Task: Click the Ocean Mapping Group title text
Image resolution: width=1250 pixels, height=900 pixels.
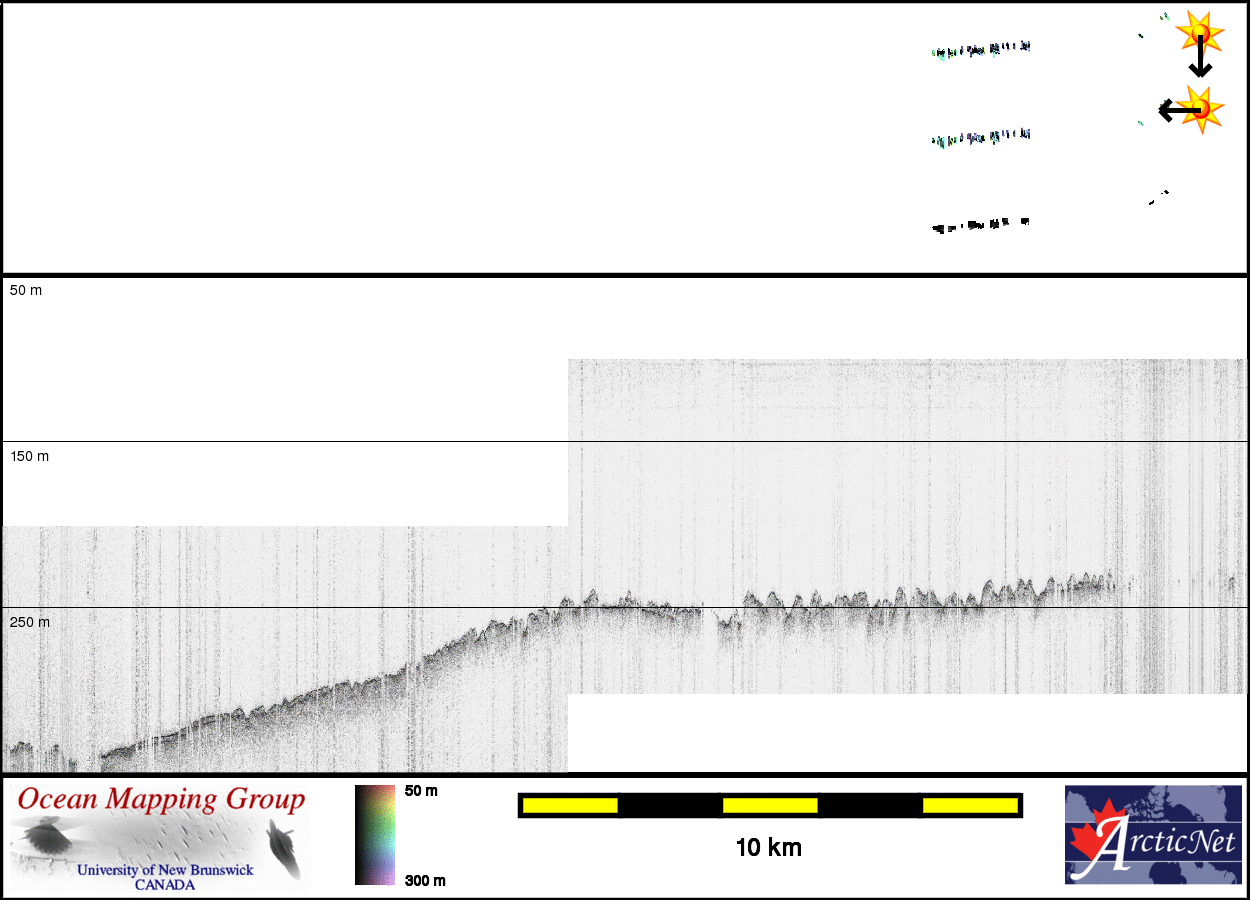Action: pos(160,800)
